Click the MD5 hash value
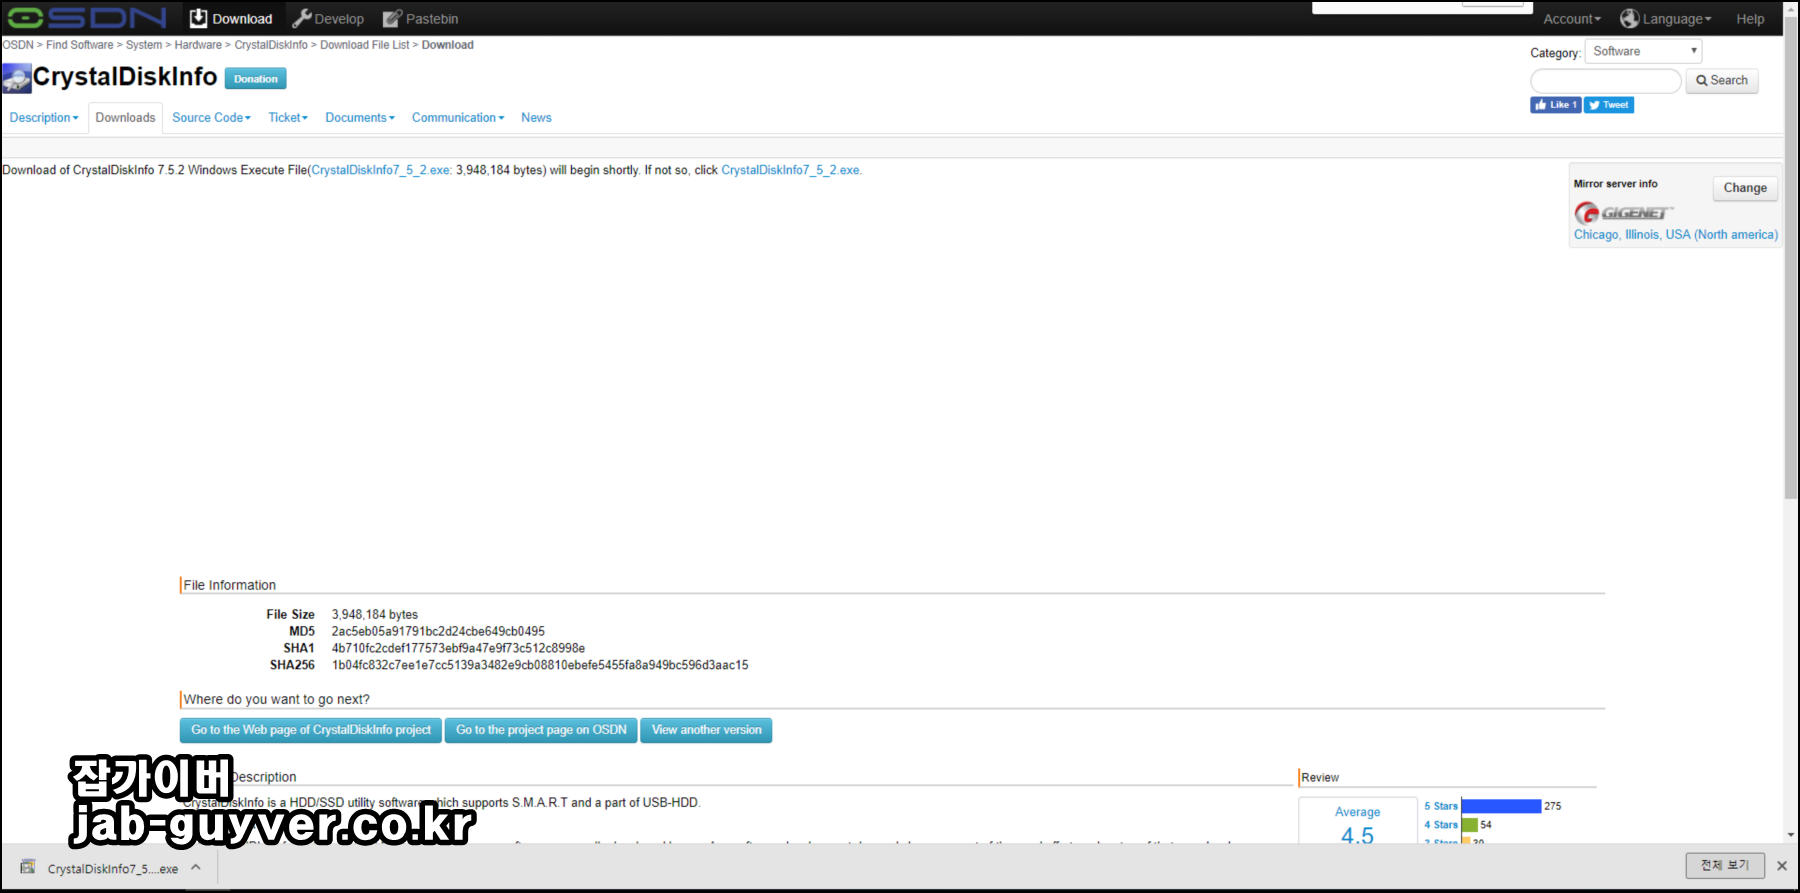 pyautogui.click(x=438, y=631)
